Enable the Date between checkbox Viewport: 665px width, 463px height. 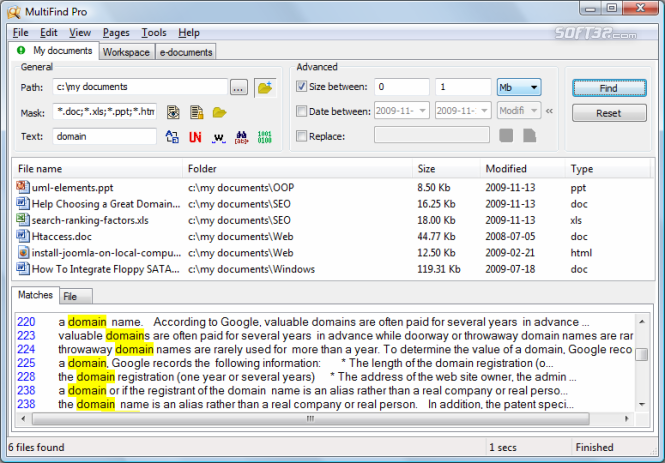(301, 111)
